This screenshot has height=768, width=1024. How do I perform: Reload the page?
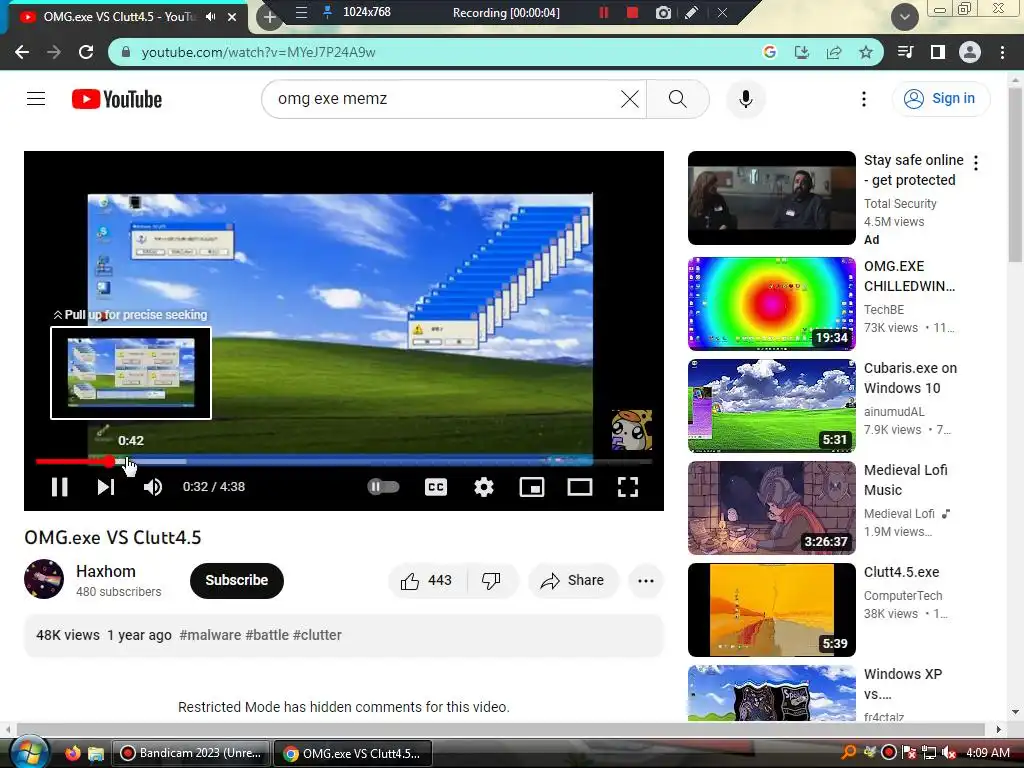[x=86, y=52]
